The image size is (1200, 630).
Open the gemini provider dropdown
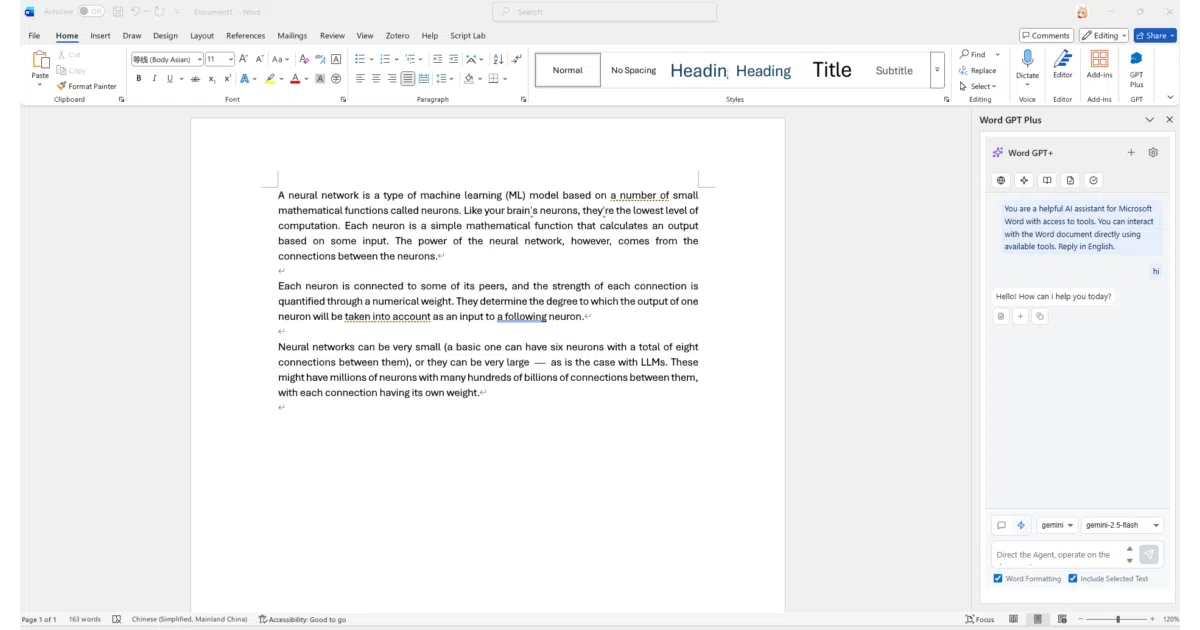1056,525
